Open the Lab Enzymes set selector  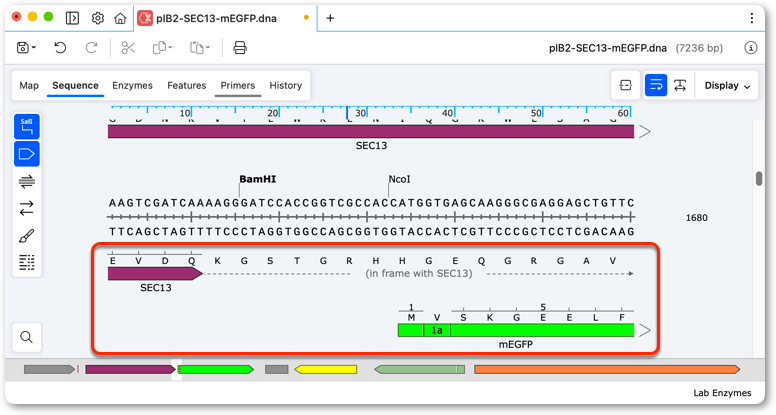pyautogui.click(x=722, y=393)
